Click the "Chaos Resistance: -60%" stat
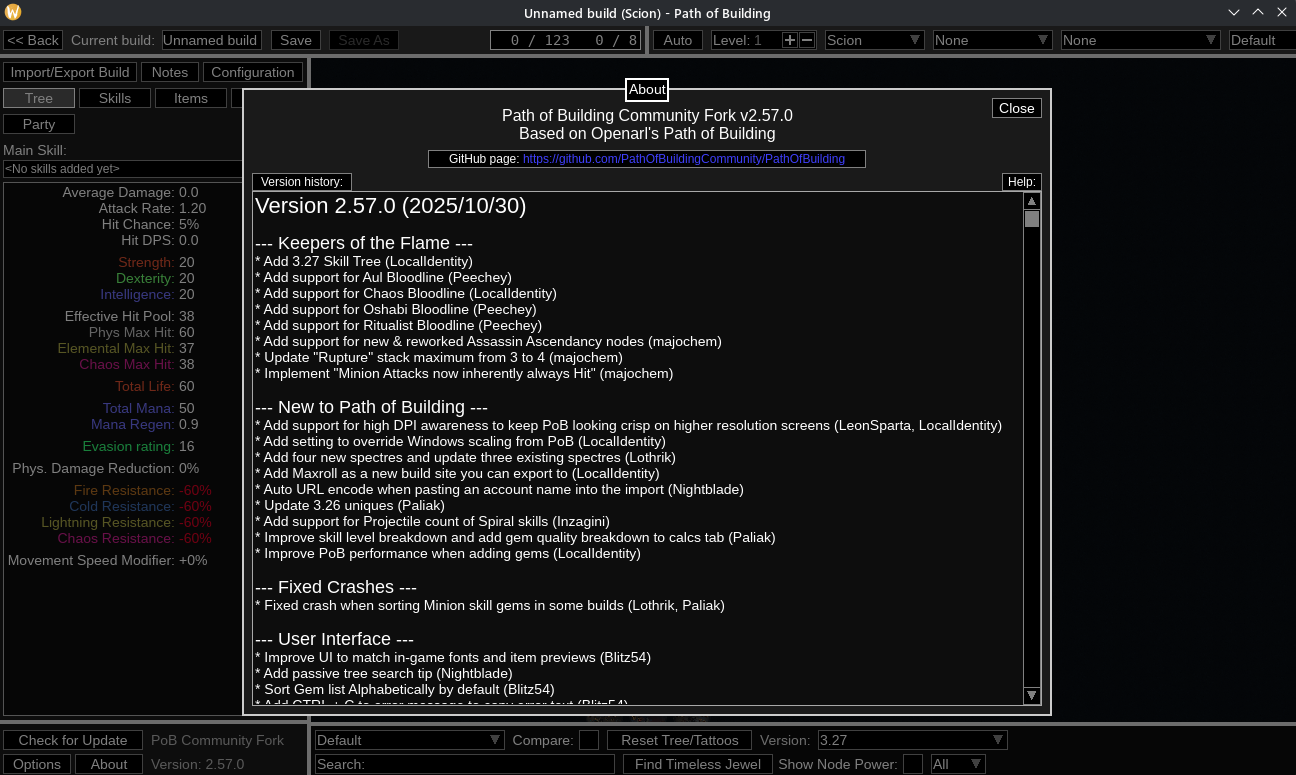1296x775 pixels. pyautogui.click(x=135, y=538)
